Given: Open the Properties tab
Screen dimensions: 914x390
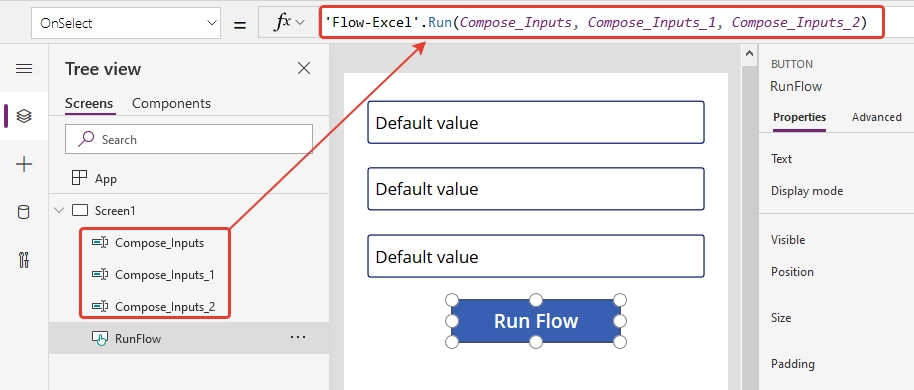Looking at the screenshot, I should pyautogui.click(x=799, y=117).
